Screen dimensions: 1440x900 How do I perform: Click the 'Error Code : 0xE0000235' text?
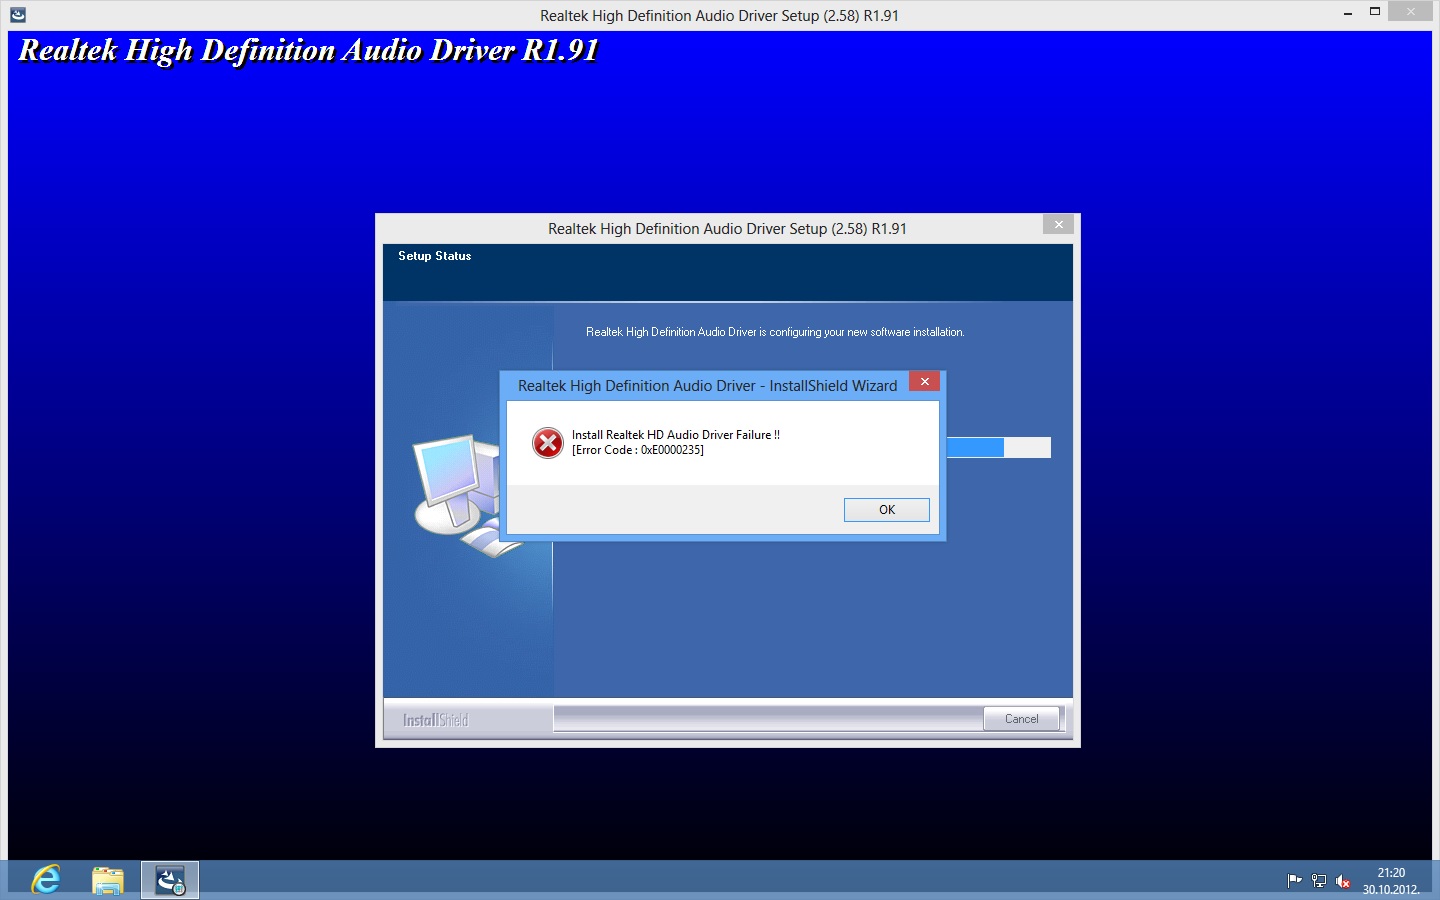(x=638, y=450)
